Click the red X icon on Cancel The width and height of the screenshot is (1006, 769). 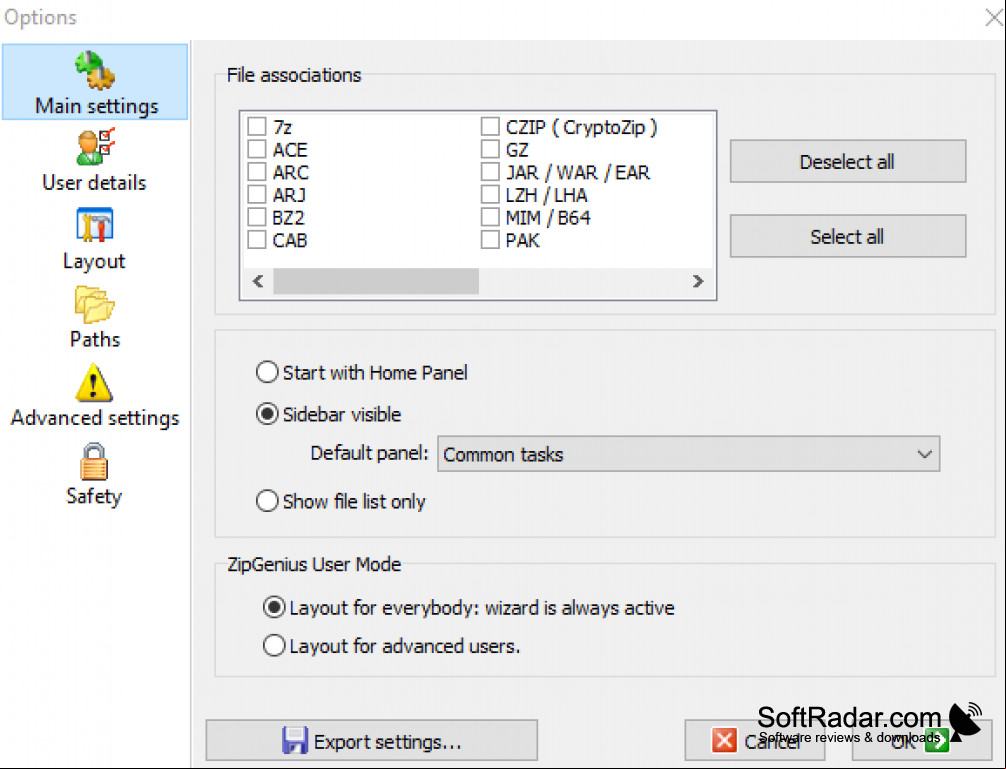(724, 740)
